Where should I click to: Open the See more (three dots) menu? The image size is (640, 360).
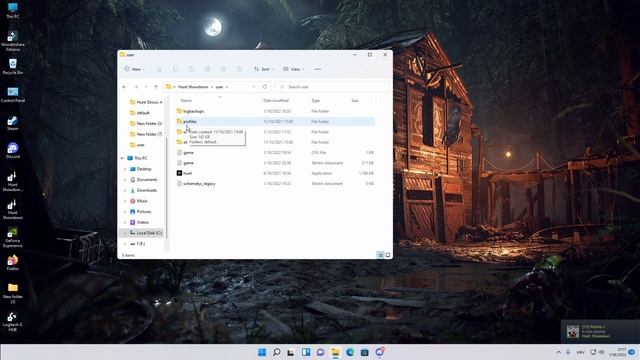(x=318, y=69)
